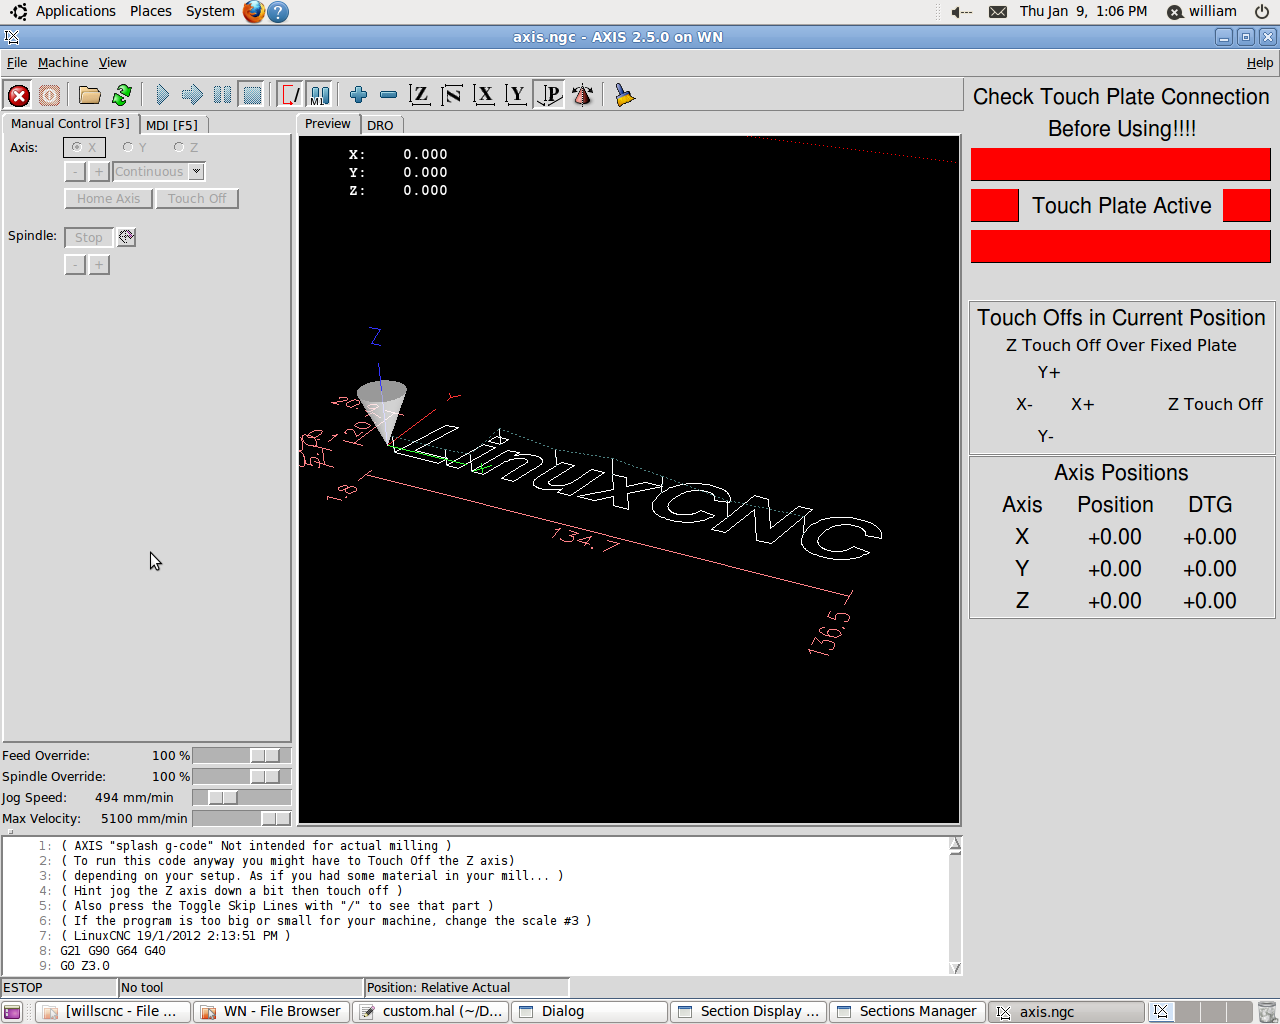Switch to Manual Control tab
The width and height of the screenshot is (1280, 1024).
coord(70,124)
